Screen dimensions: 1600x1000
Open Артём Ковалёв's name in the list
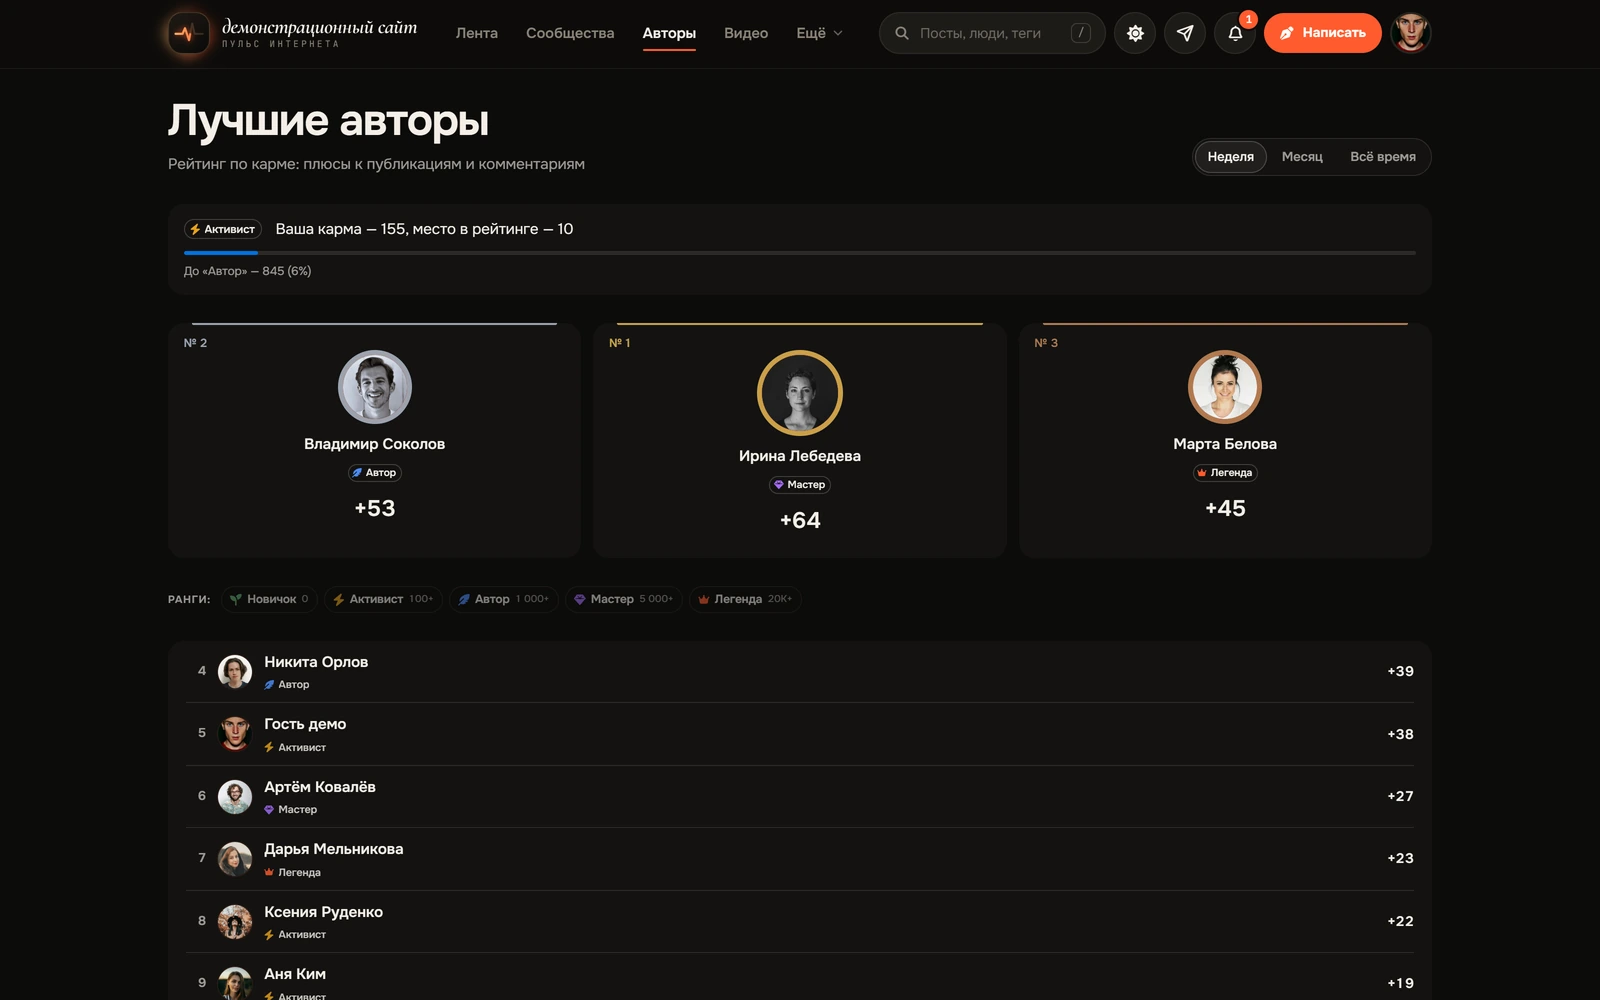[x=320, y=787]
